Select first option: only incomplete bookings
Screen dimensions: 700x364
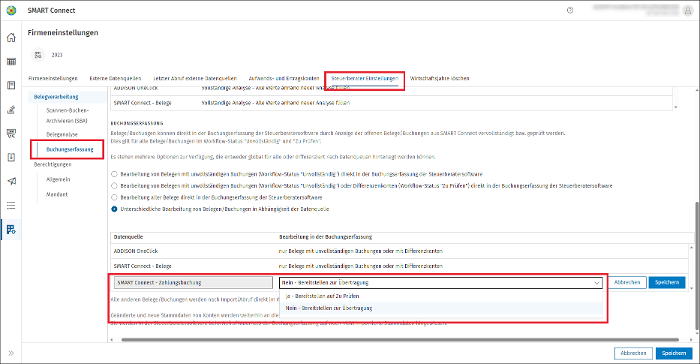pos(114,174)
